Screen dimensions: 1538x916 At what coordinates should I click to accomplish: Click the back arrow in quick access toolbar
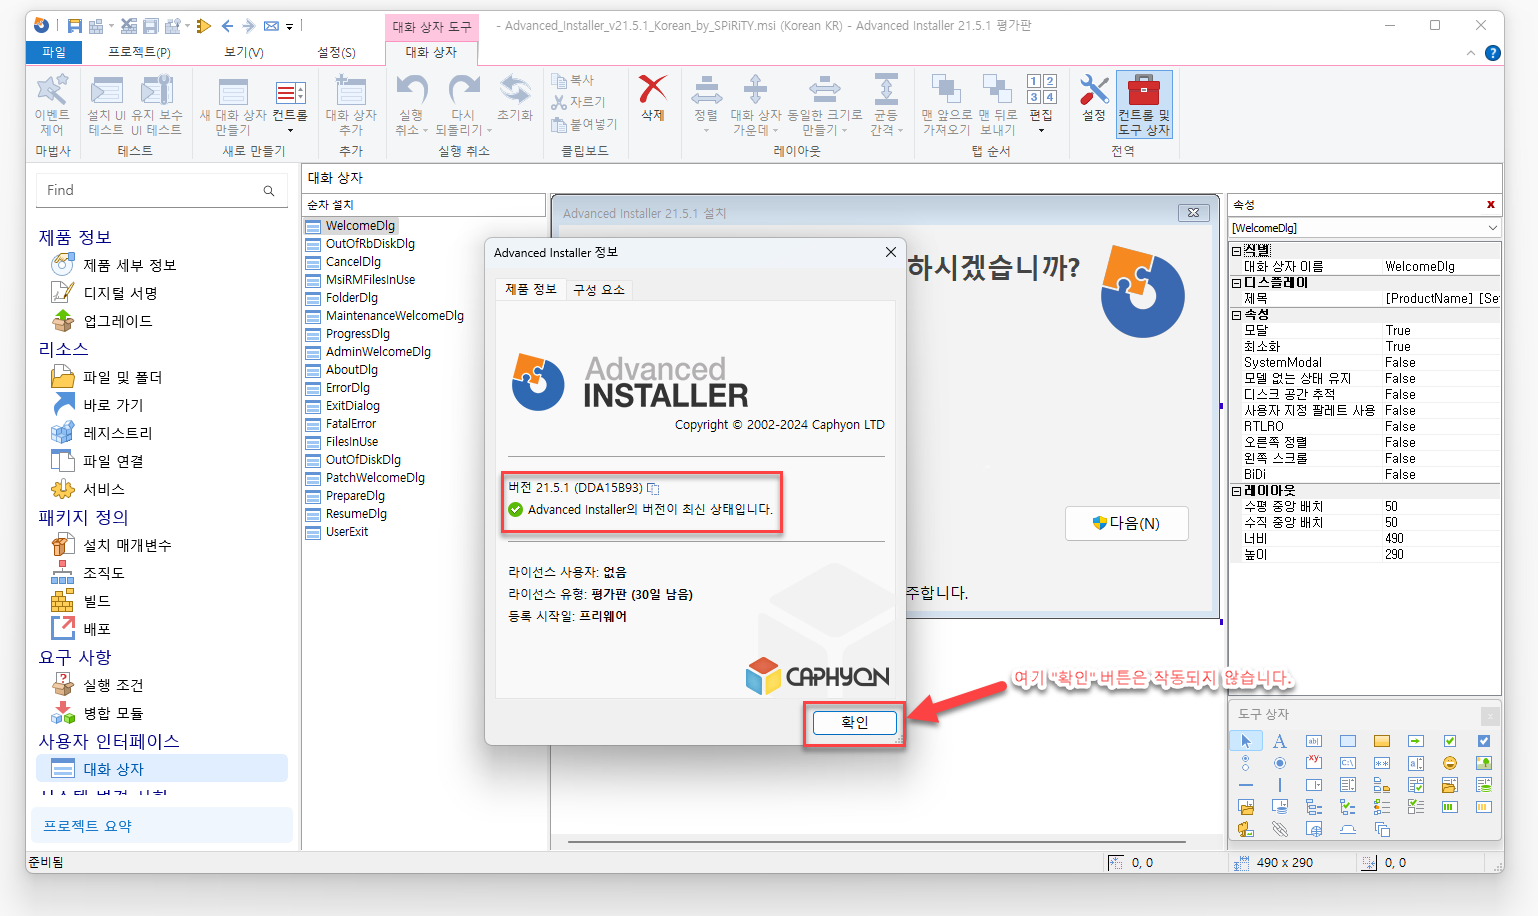(227, 26)
